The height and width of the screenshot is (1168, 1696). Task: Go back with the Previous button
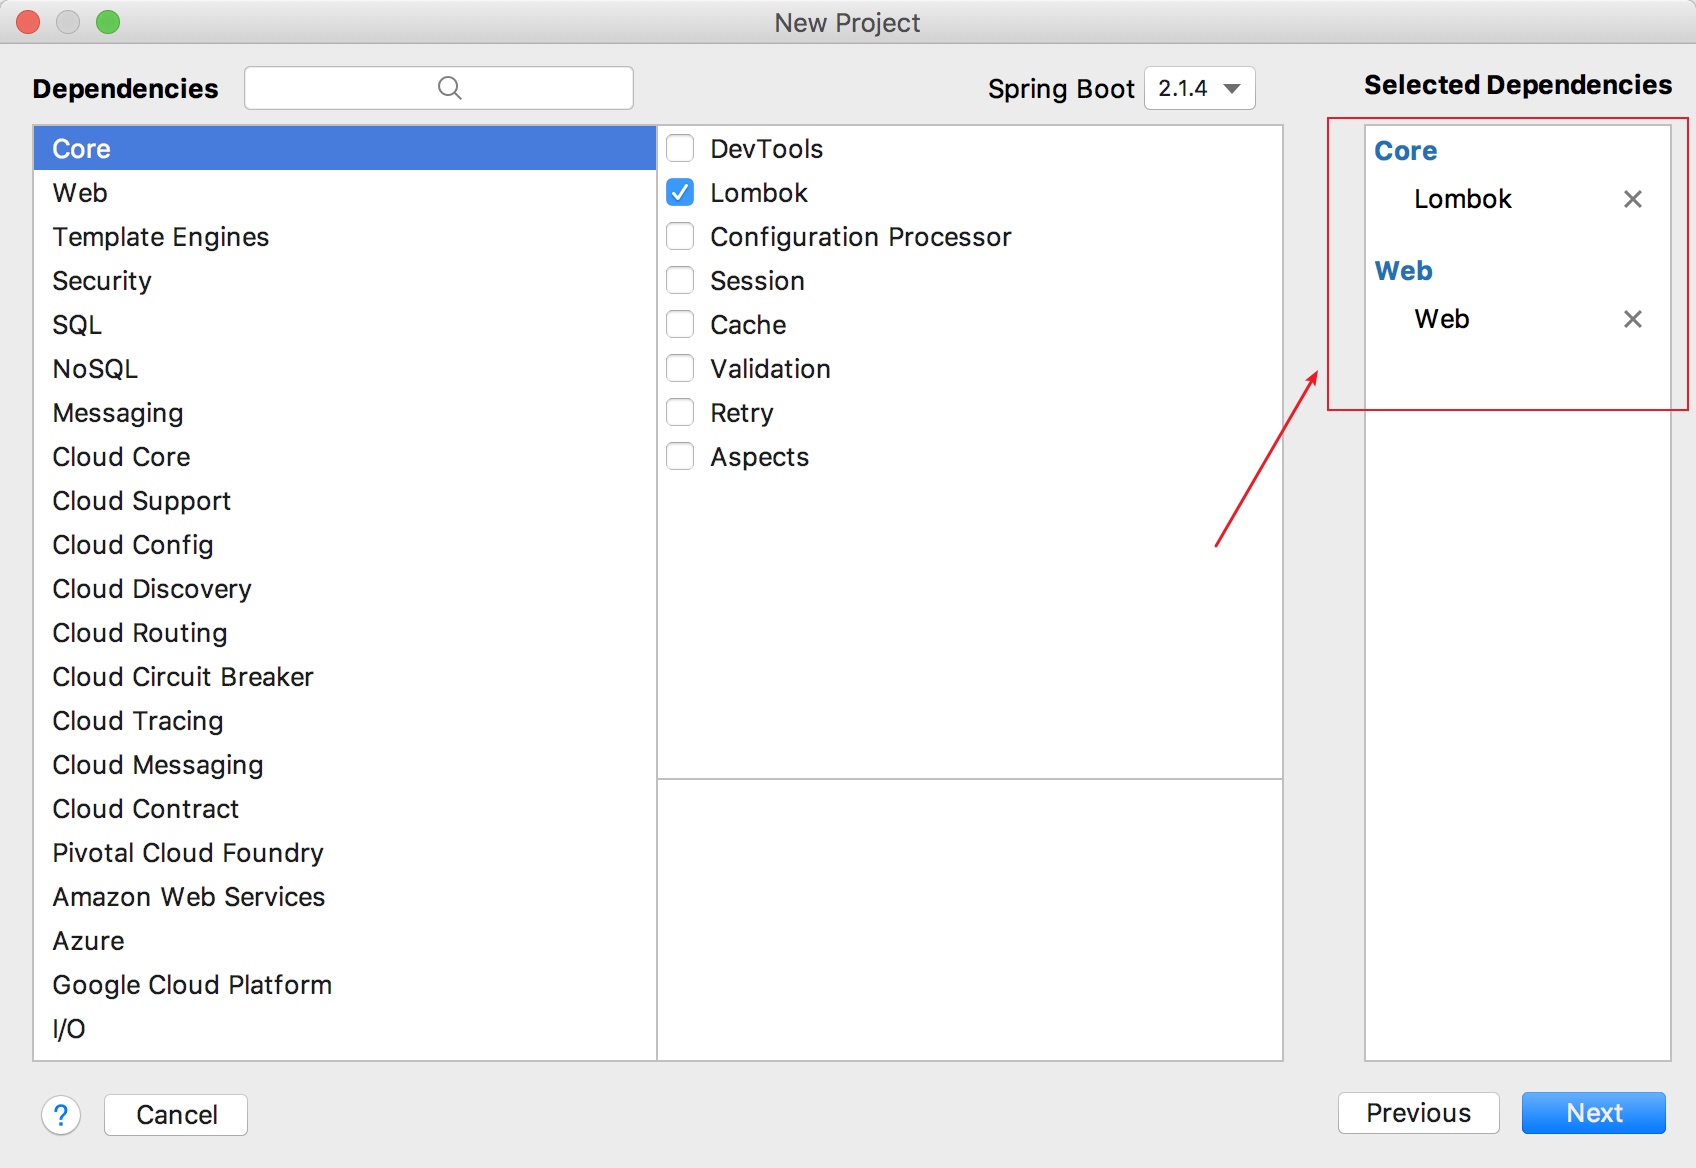click(1418, 1113)
